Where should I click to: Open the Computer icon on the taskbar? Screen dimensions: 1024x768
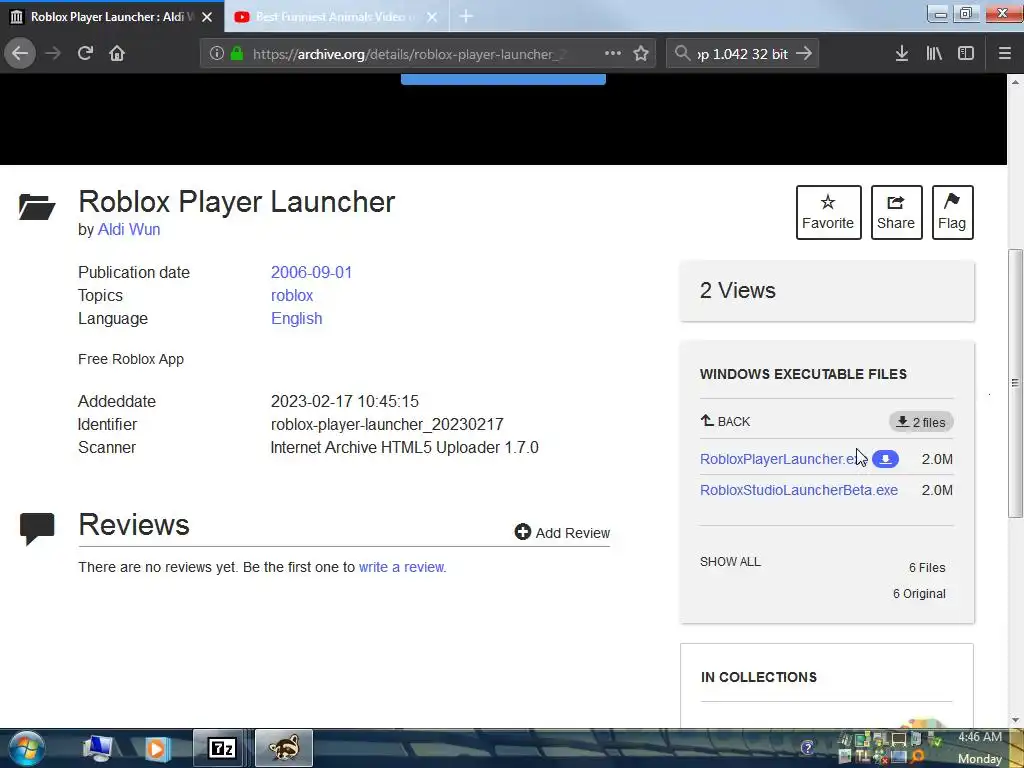coord(98,748)
